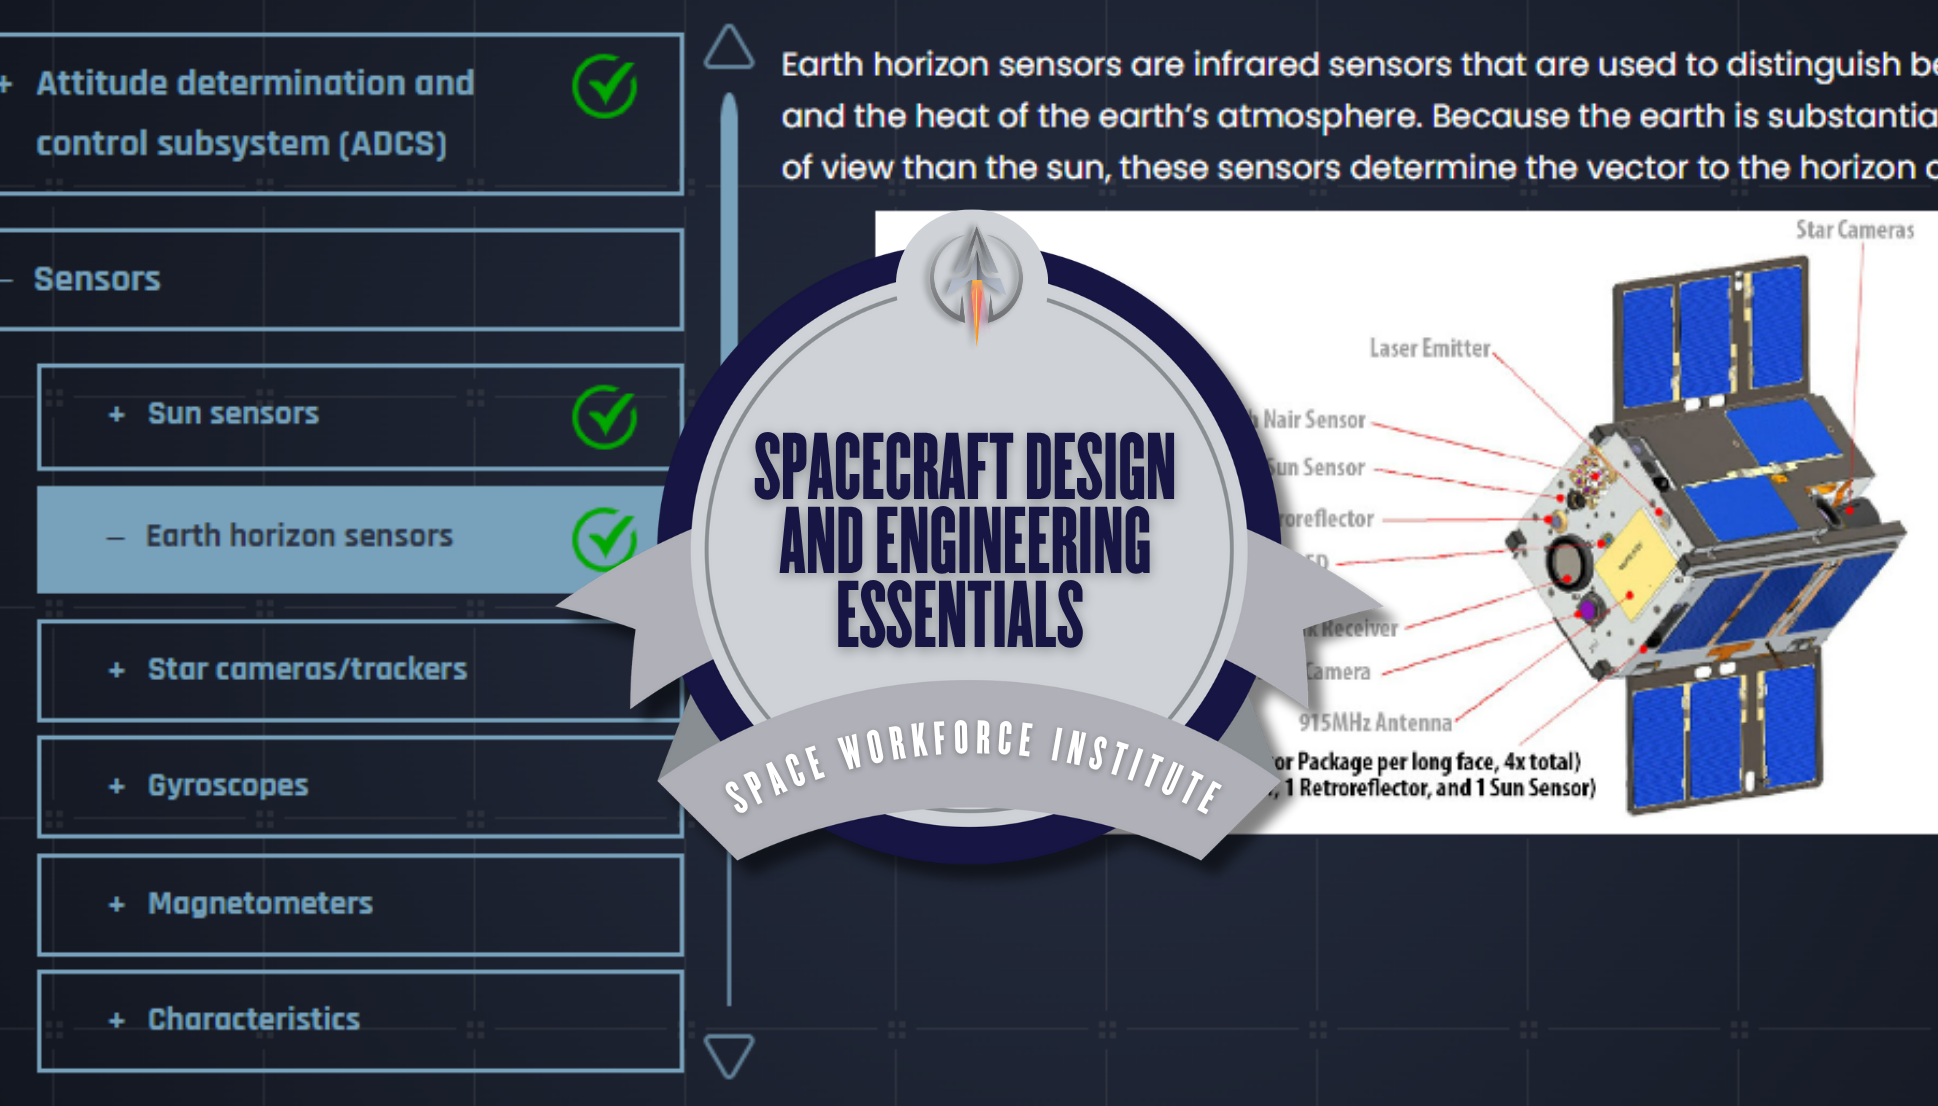1938x1106 pixels.
Task: Collapse the Sensors section with the minus icon
Action: [8, 280]
